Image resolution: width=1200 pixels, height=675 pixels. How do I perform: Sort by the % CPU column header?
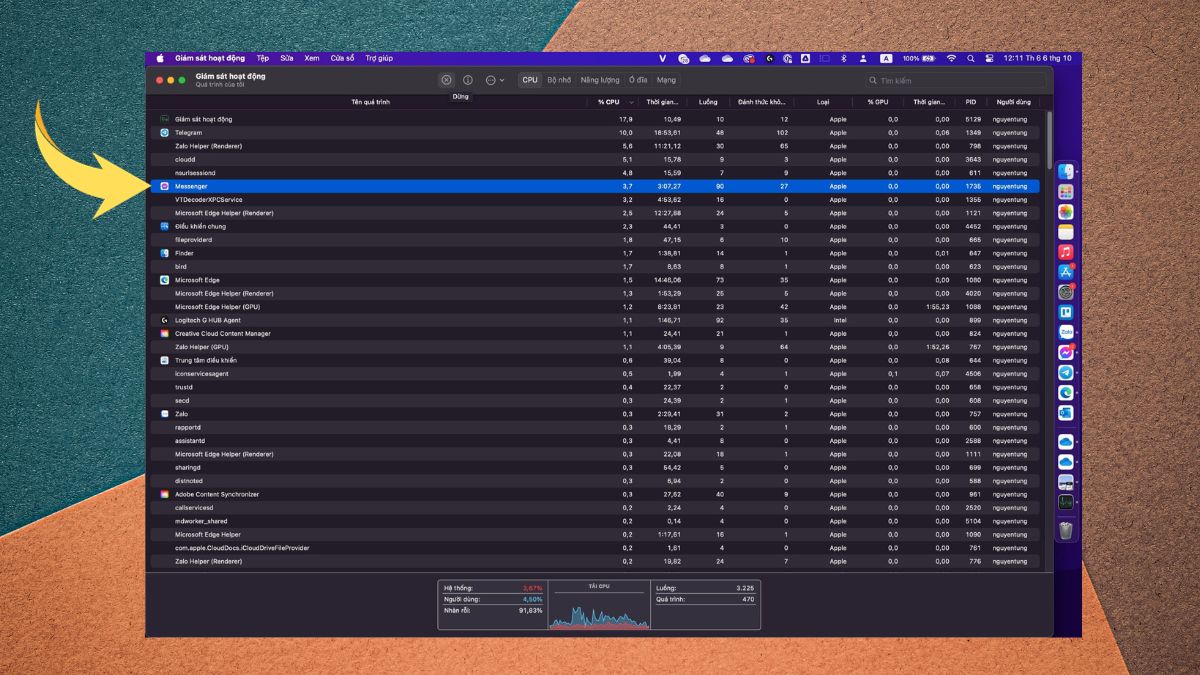coord(612,102)
